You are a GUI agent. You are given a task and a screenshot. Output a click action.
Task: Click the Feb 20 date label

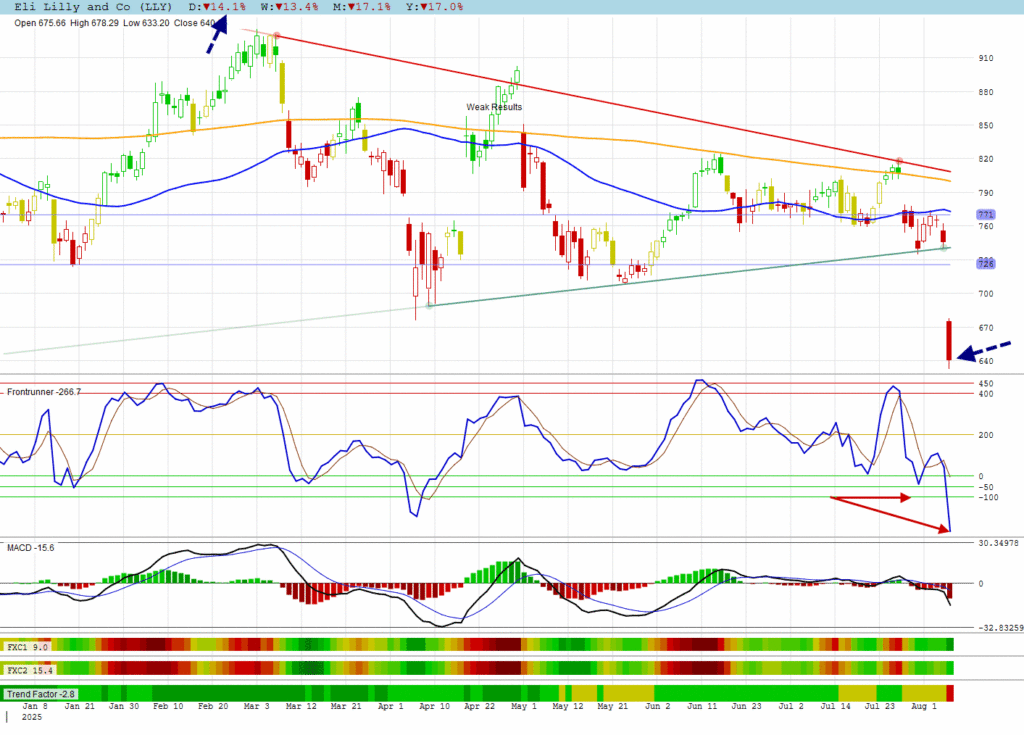(213, 706)
